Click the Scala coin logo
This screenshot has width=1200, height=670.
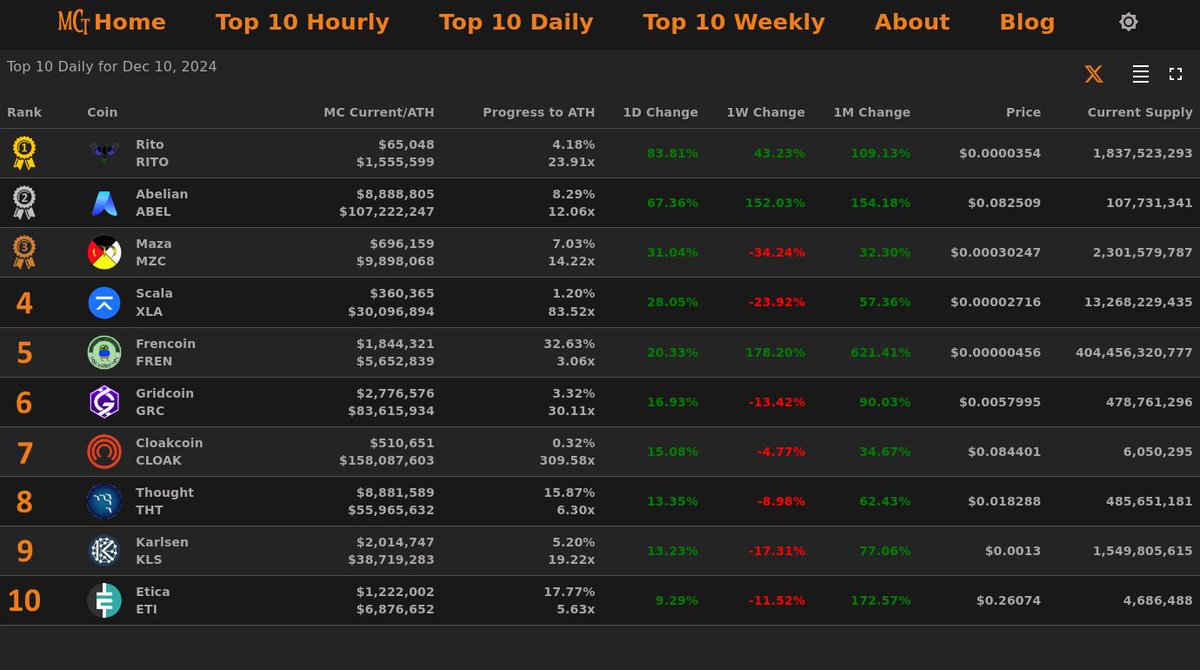[x=104, y=303]
